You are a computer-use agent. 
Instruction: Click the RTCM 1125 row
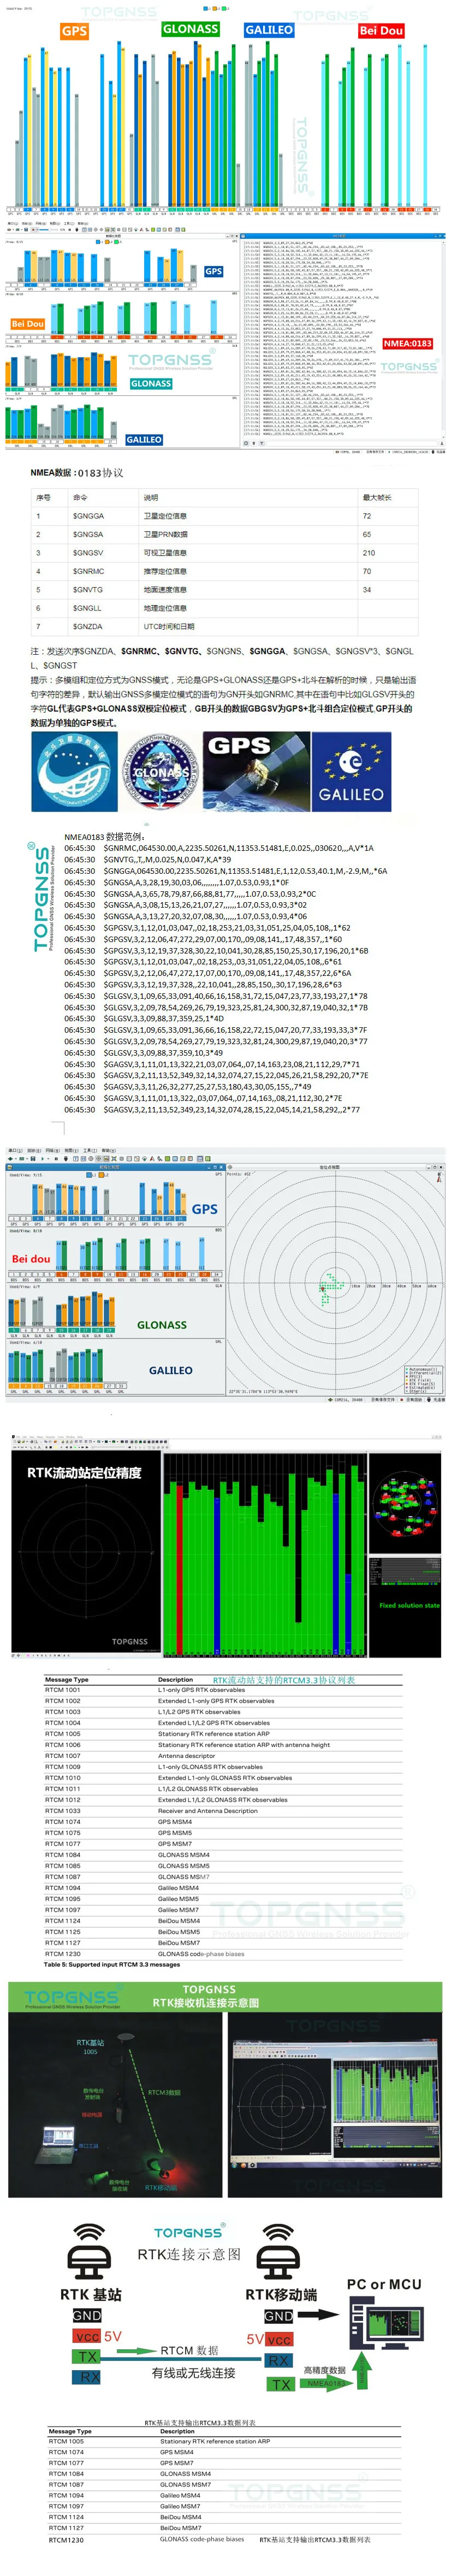(223, 1932)
